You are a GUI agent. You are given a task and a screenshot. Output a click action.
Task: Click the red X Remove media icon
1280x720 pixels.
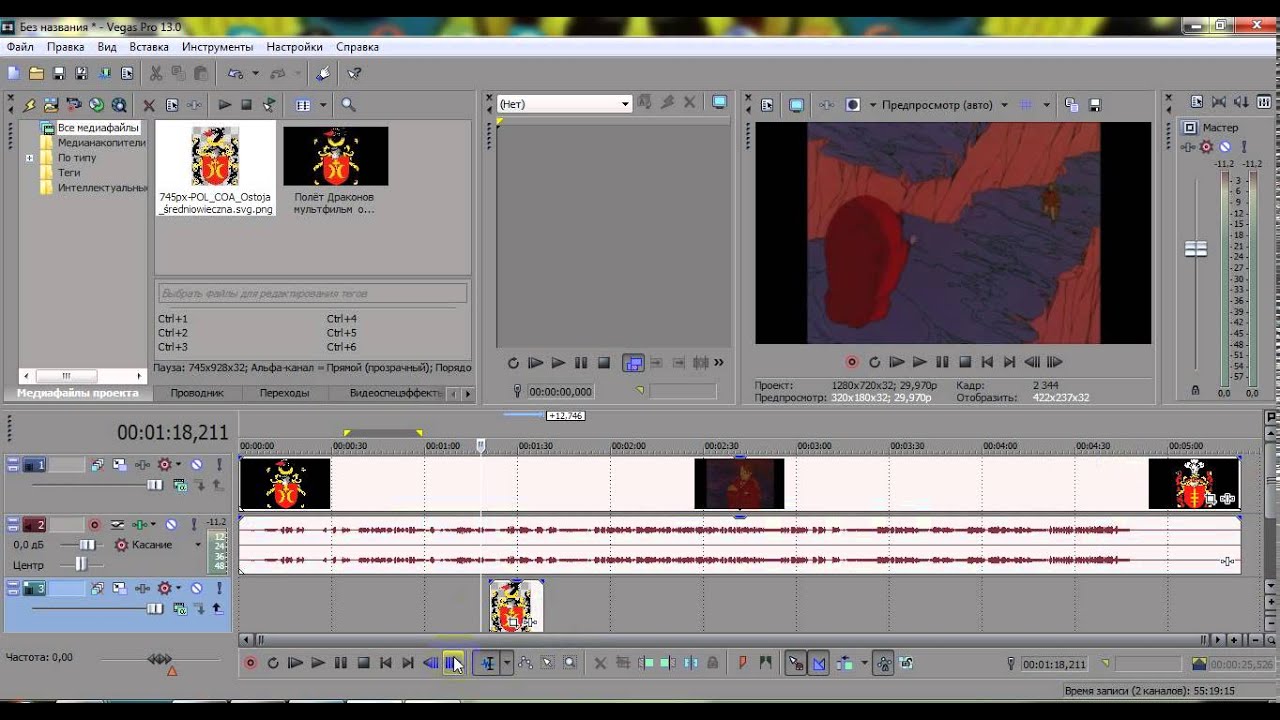[149, 104]
